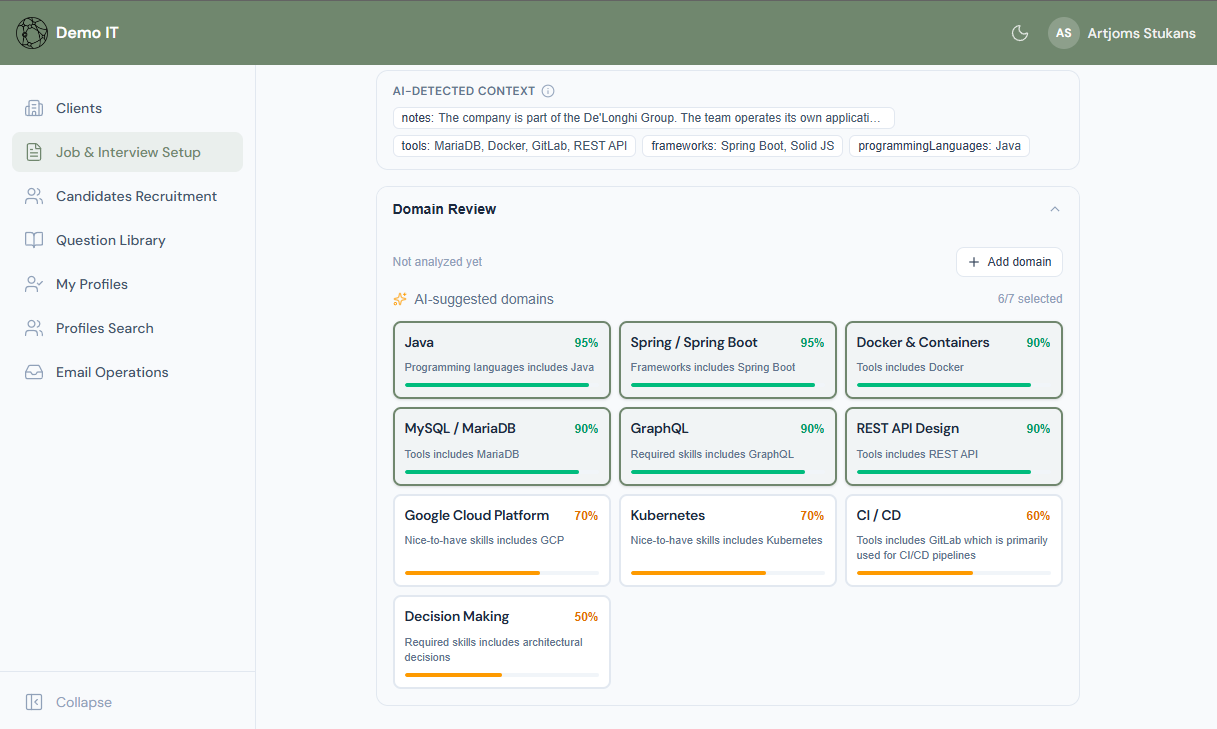Click the AI-detected context info icon
Viewport: 1217px width, 729px height.
click(x=548, y=91)
